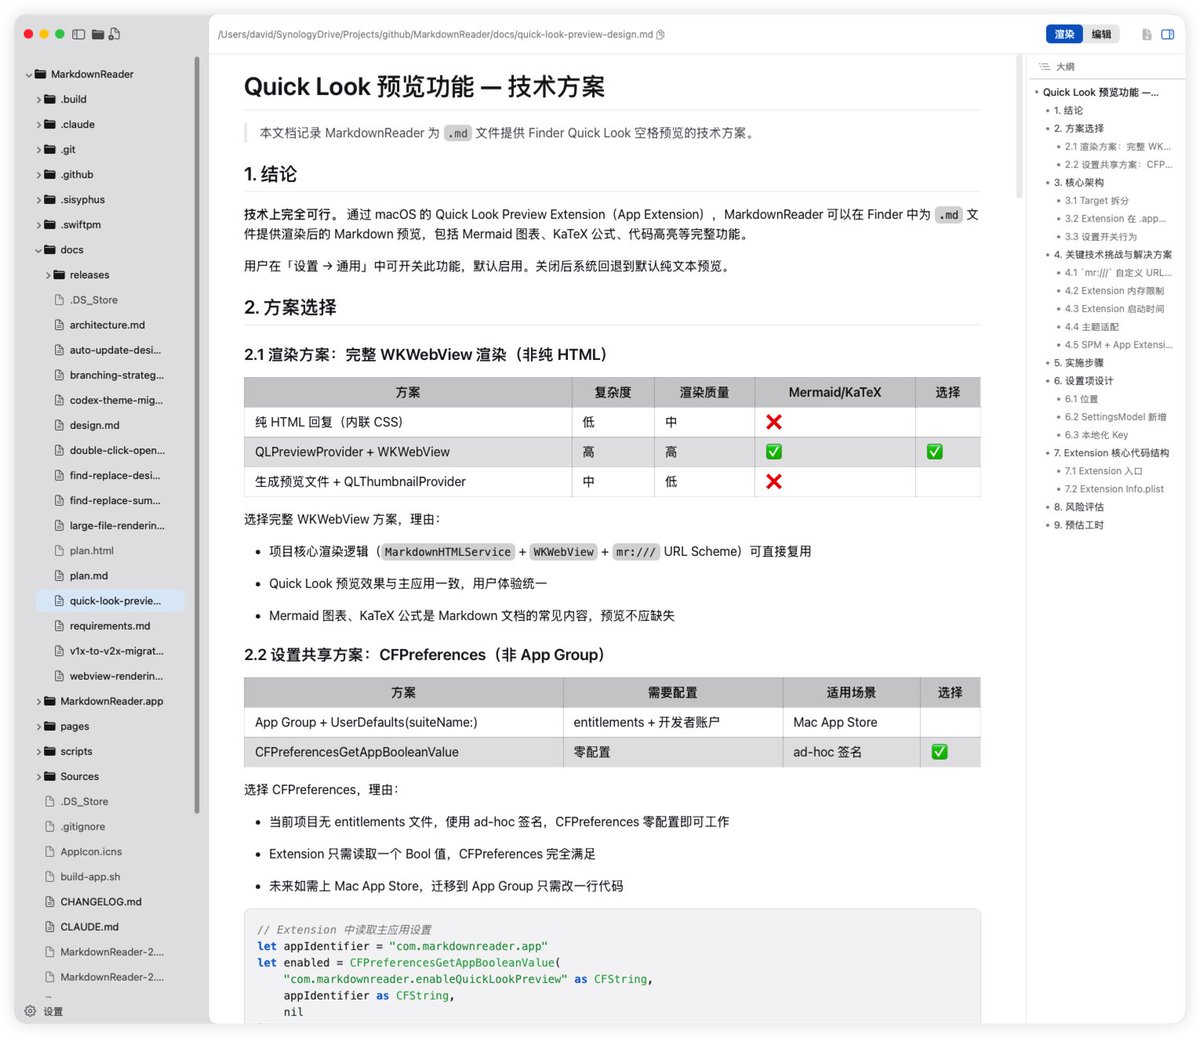Viewport: 1200px width, 1038px height.
Task: Click the settings gear icon
Action: [30, 1011]
